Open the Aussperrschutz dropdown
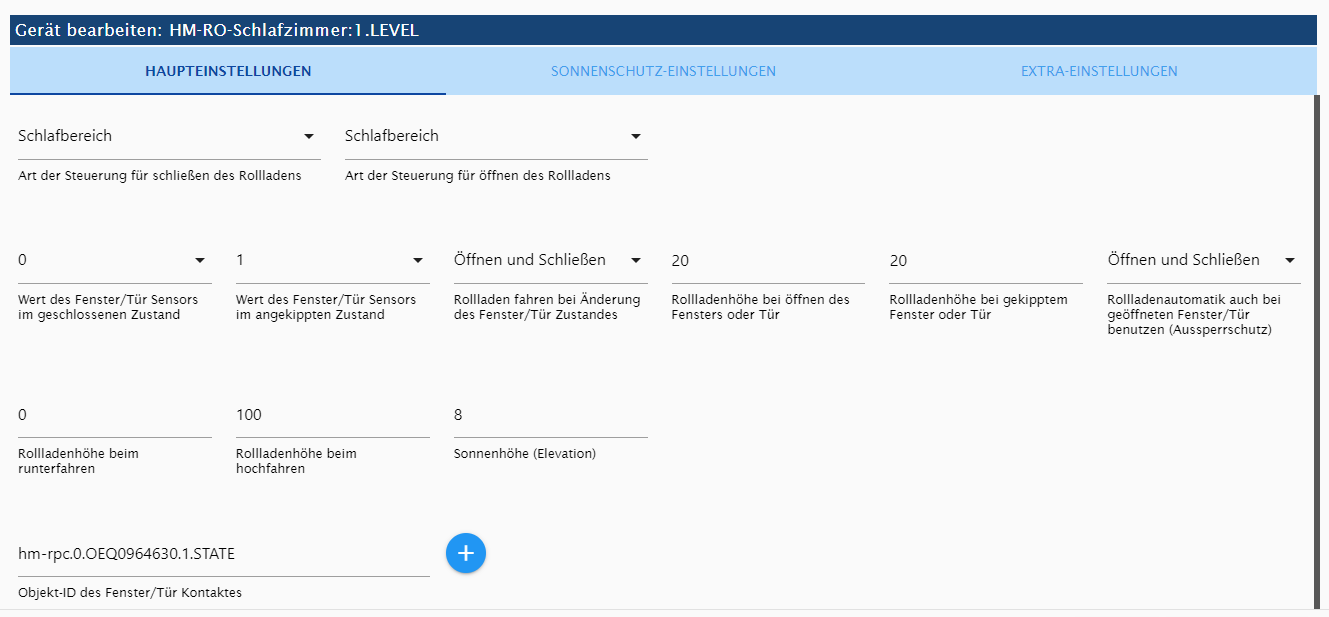 click(x=1204, y=260)
